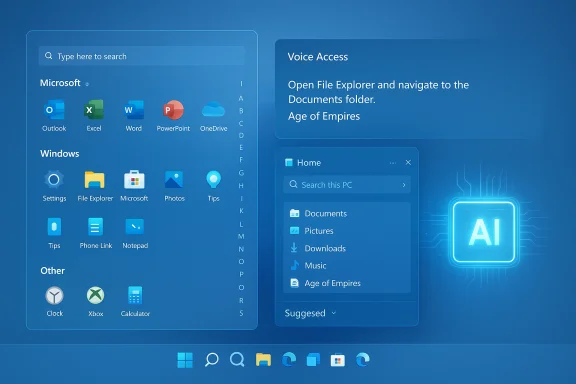This screenshot has height=384, width=576.
Task: Open the Tips tile beside Phone Link
Action: pos(54,233)
